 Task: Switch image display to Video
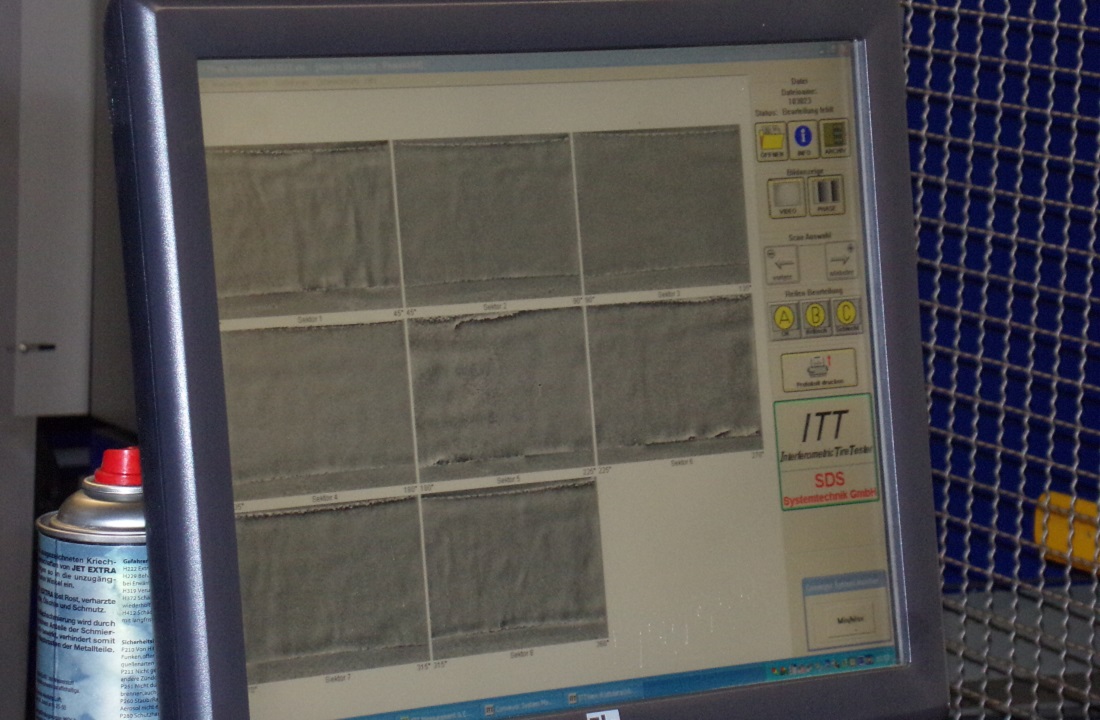click(x=785, y=197)
